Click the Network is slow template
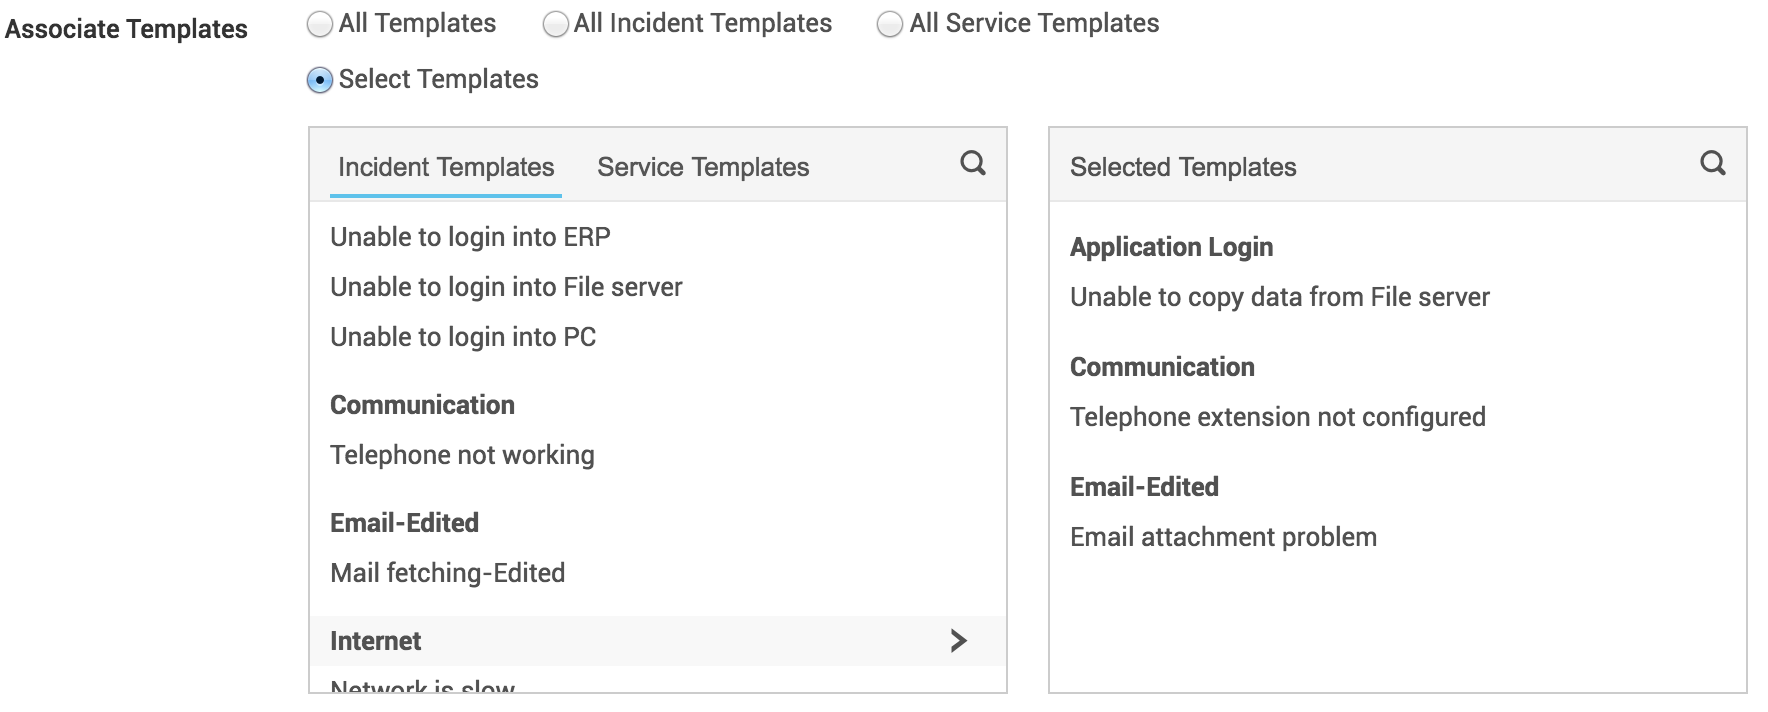Screen dimensions: 1768x712 click(x=423, y=686)
